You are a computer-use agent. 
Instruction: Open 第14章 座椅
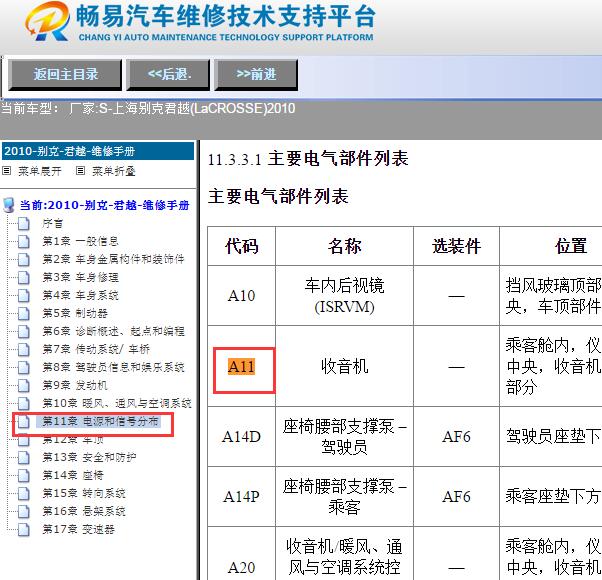(73, 476)
